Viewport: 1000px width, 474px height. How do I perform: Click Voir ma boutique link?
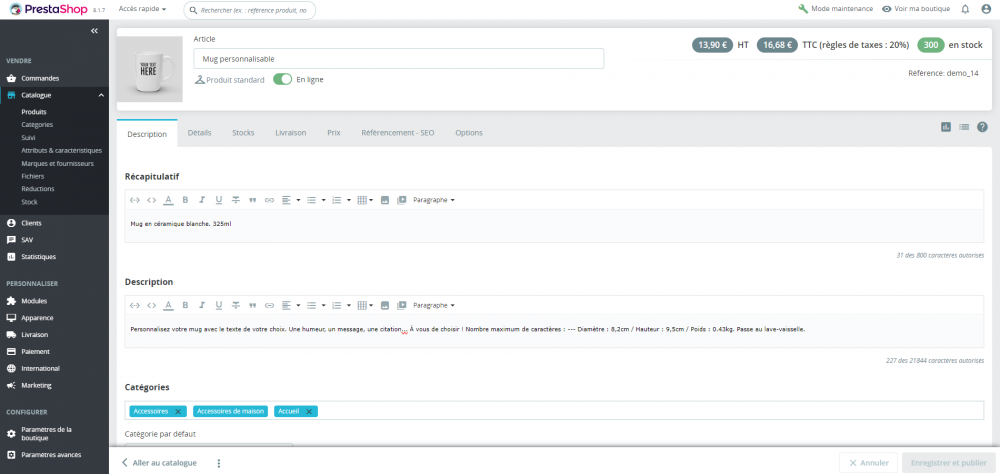pos(916,9)
